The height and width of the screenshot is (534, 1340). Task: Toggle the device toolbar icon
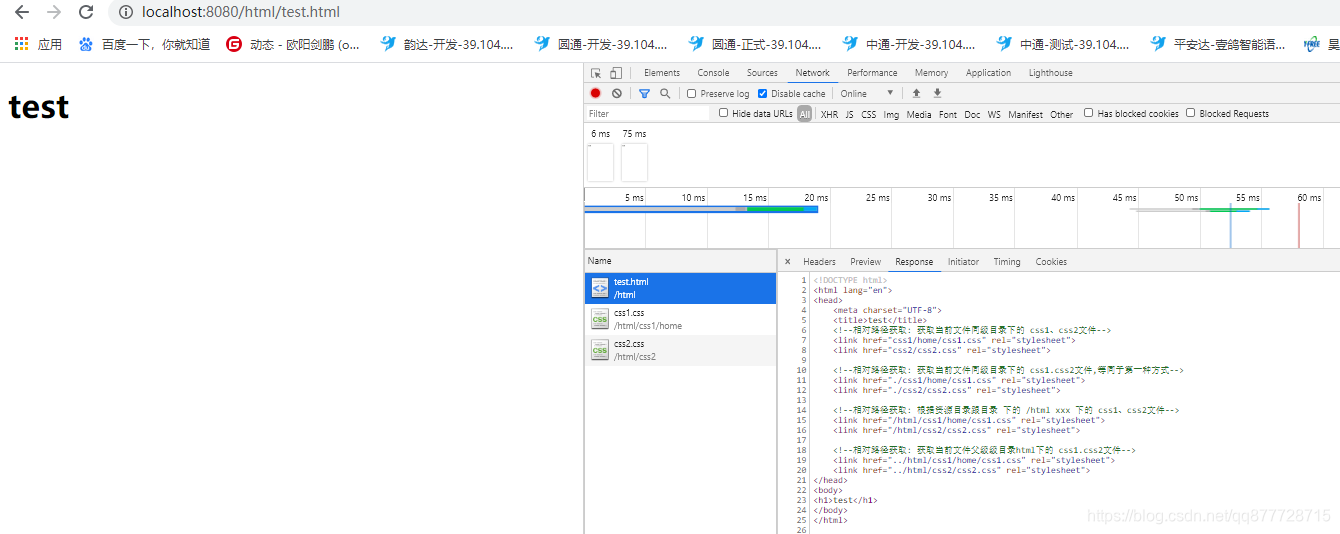tap(616, 73)
